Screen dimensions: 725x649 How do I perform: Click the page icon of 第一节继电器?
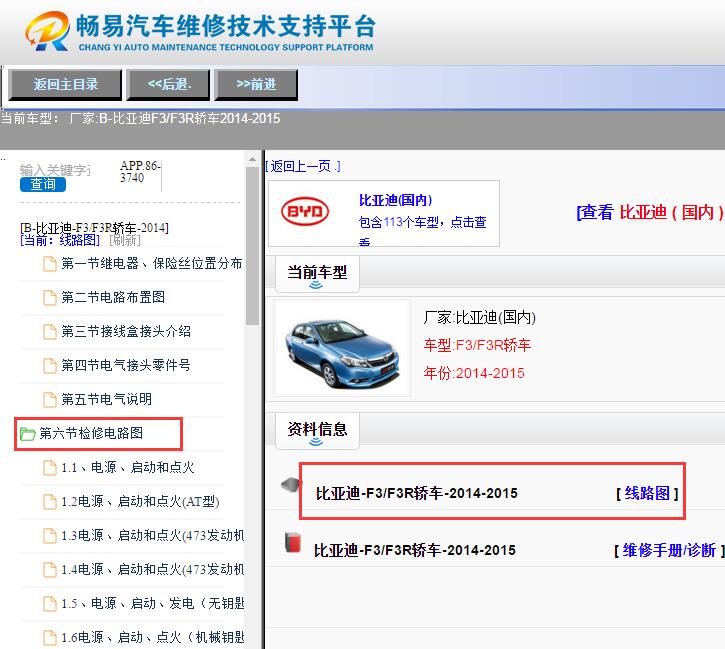pos(50,264)
